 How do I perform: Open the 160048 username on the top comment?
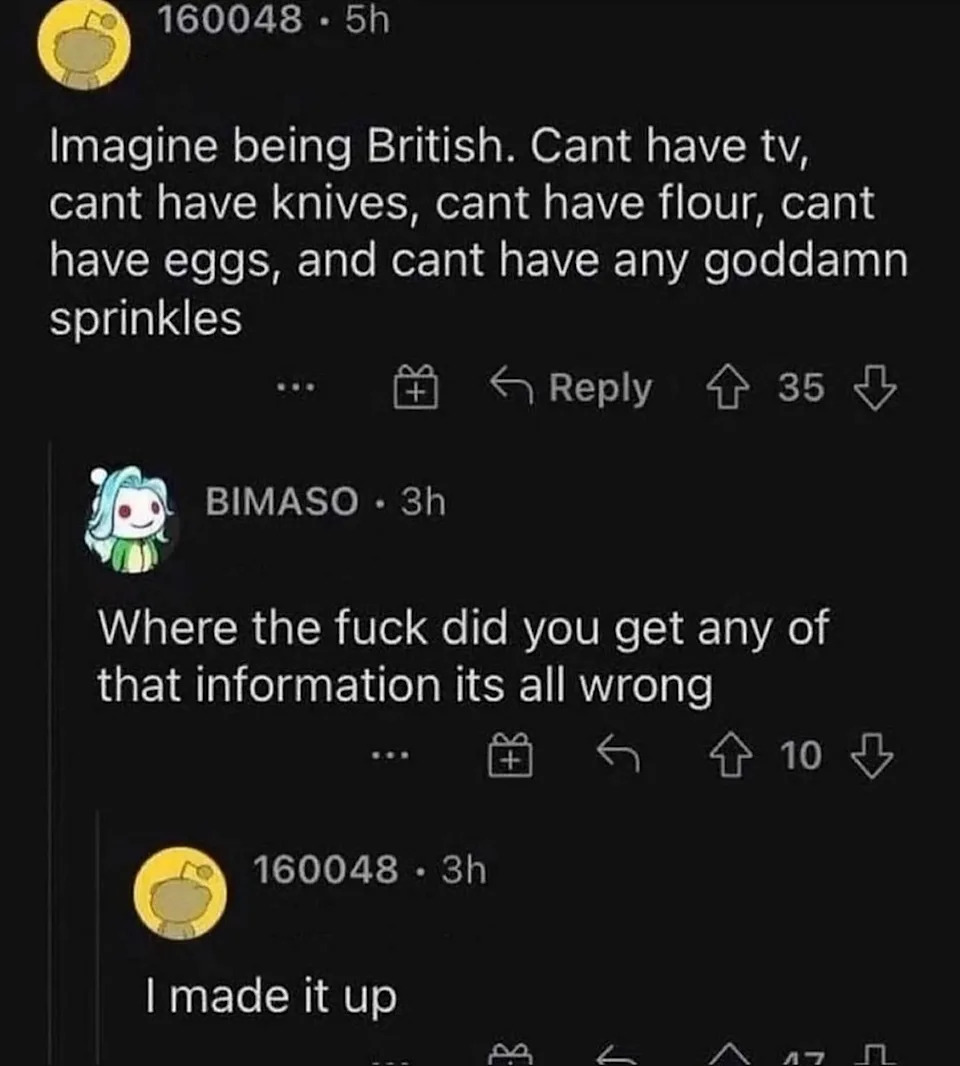coord(230,20)
